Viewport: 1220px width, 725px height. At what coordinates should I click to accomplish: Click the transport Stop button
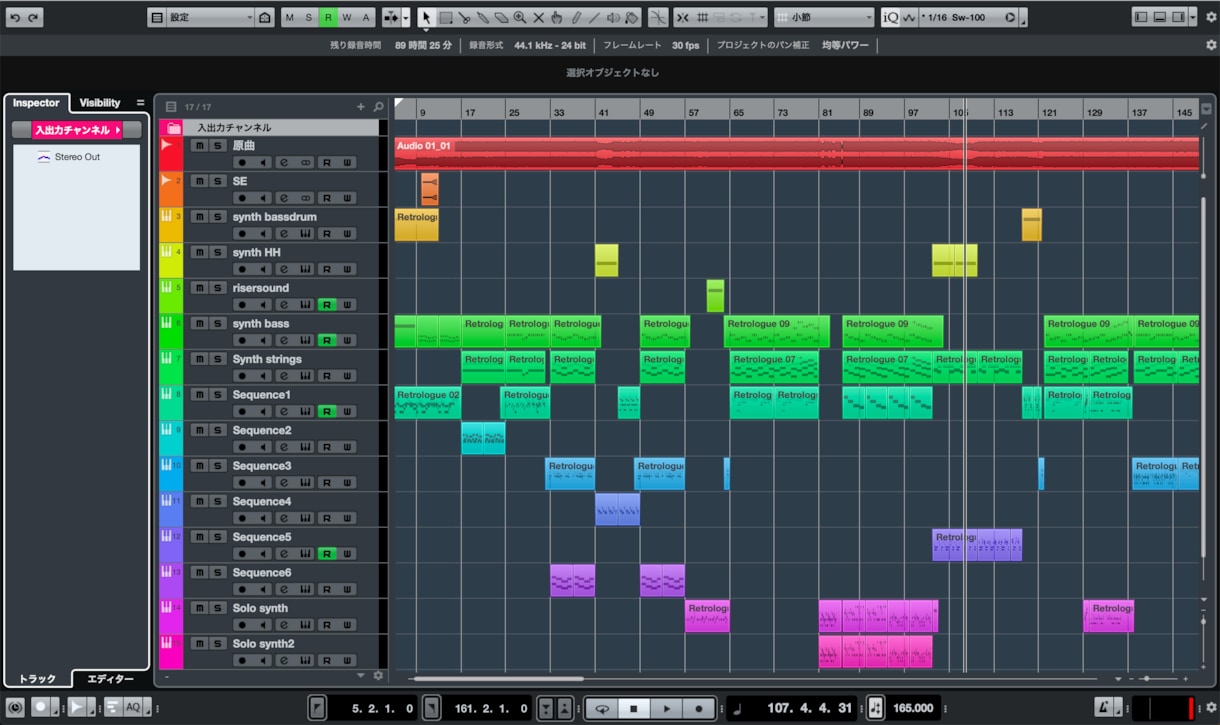tap(634, 708)
